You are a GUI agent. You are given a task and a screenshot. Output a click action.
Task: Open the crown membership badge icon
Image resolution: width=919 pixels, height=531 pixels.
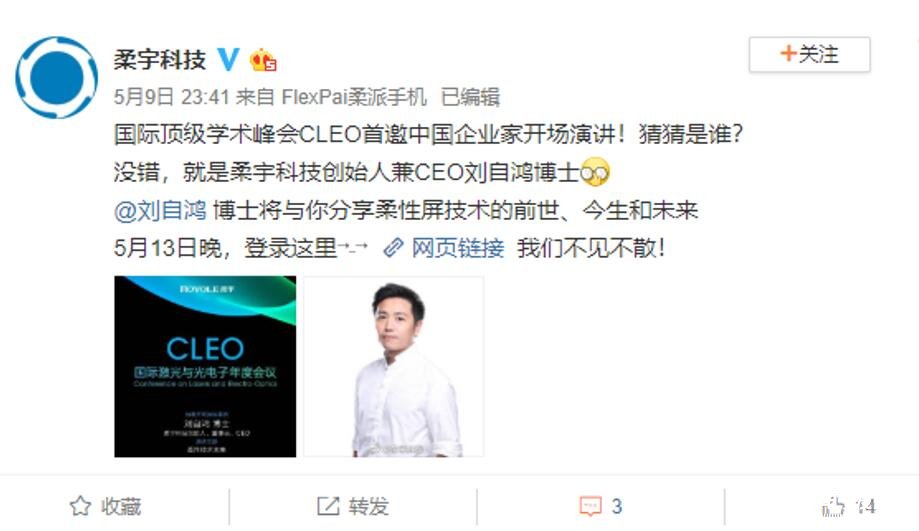(263, 60)
